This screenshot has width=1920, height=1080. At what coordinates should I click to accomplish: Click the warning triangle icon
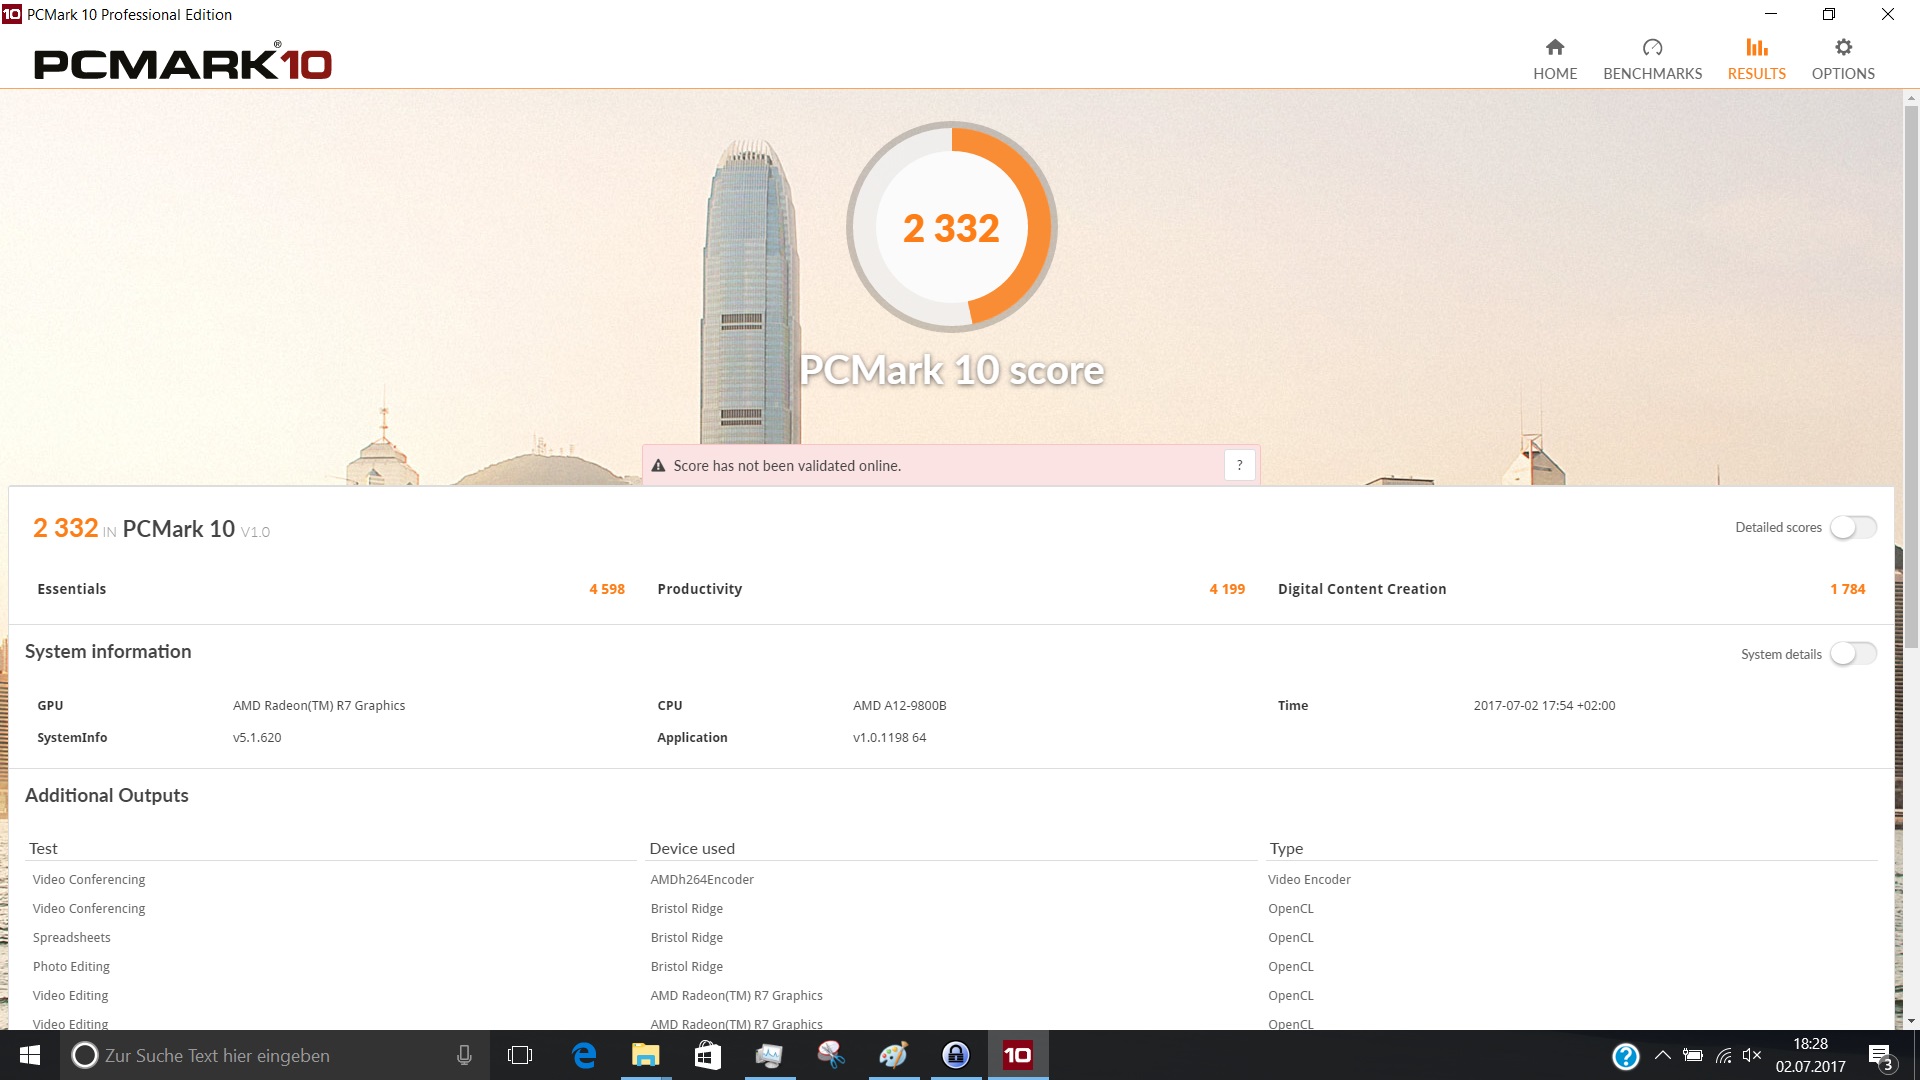click(x=658, y=466)
